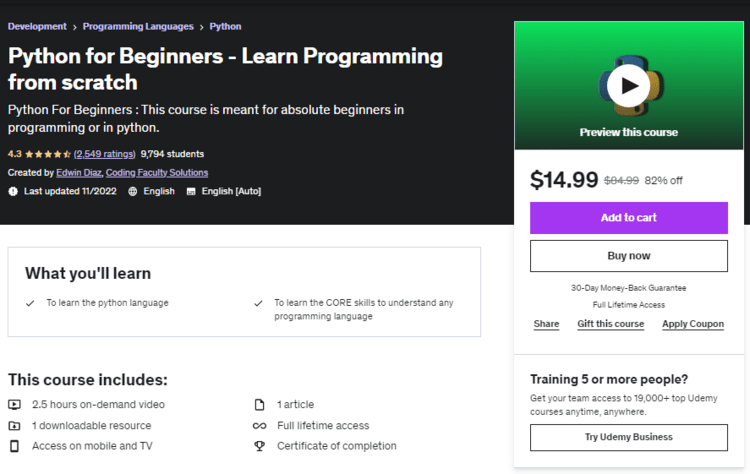The width and height of the screenshot is (750, 474).
Task: Click '30-Day Money-Back Guarantee' text
Action: [629, 288]
